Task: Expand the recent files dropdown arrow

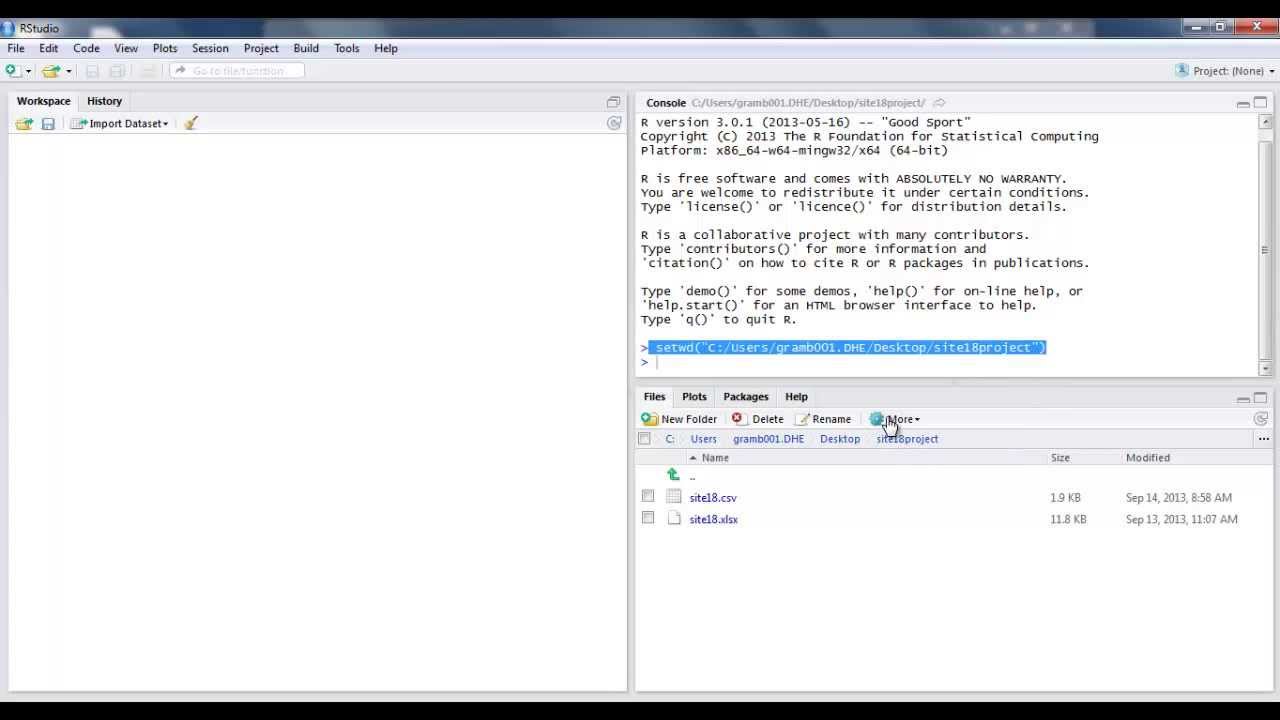Action: (69, 71)
